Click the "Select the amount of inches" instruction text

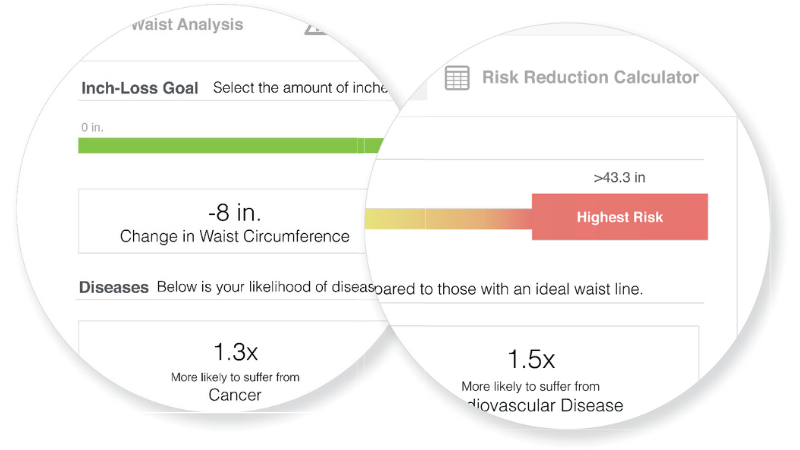pyautogui.click(x=300, y=88)
